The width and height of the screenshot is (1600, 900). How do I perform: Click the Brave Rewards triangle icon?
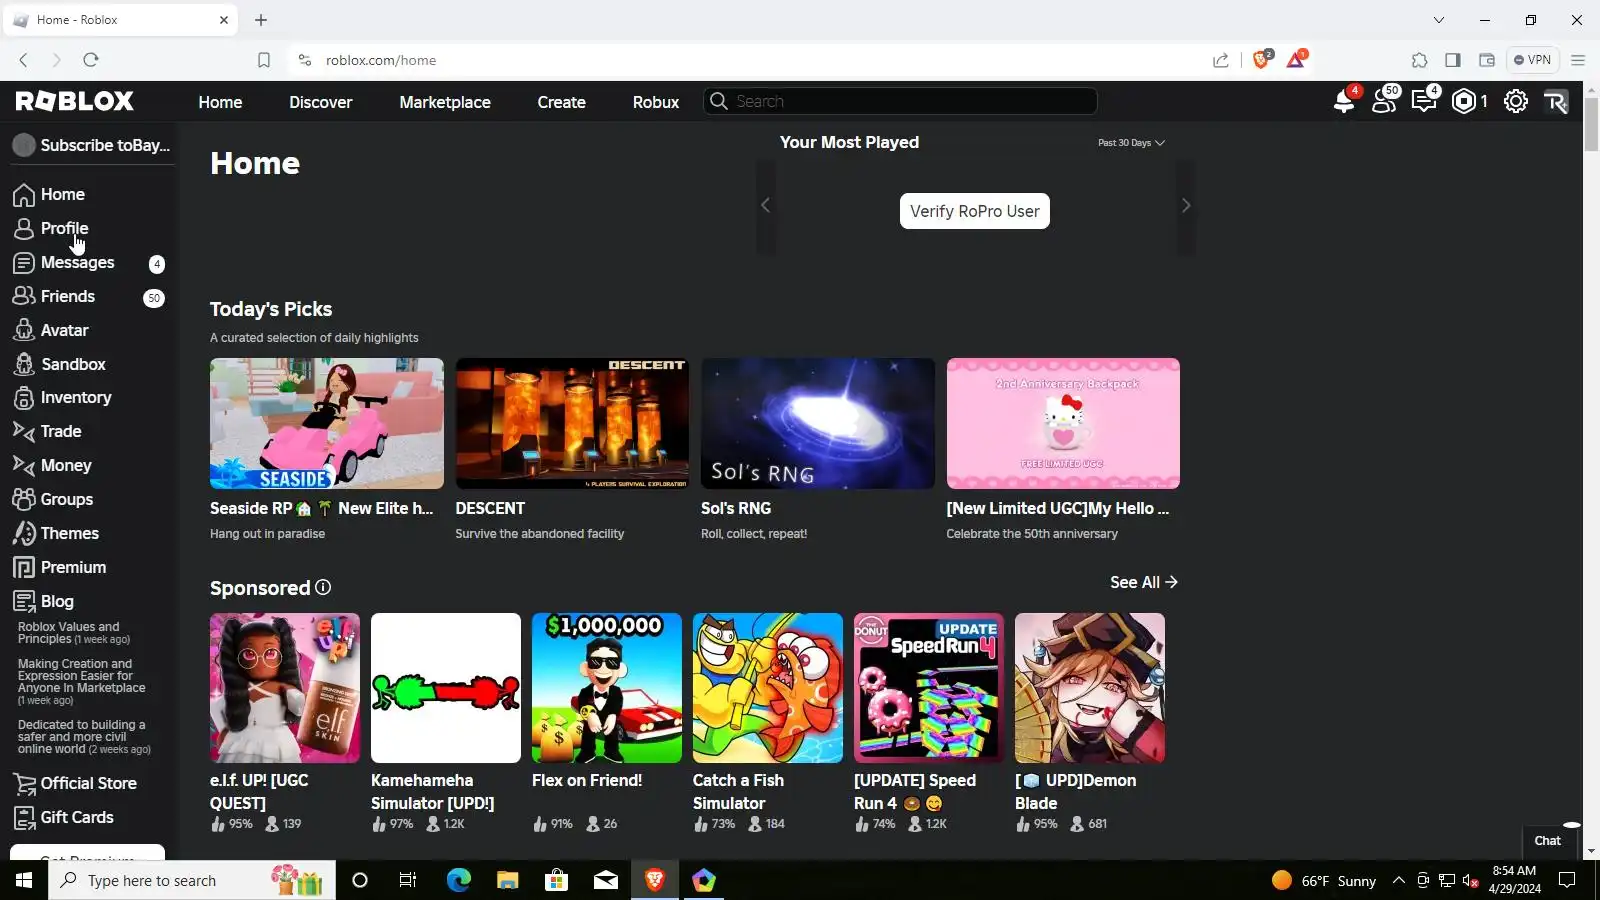(1296, 60)
